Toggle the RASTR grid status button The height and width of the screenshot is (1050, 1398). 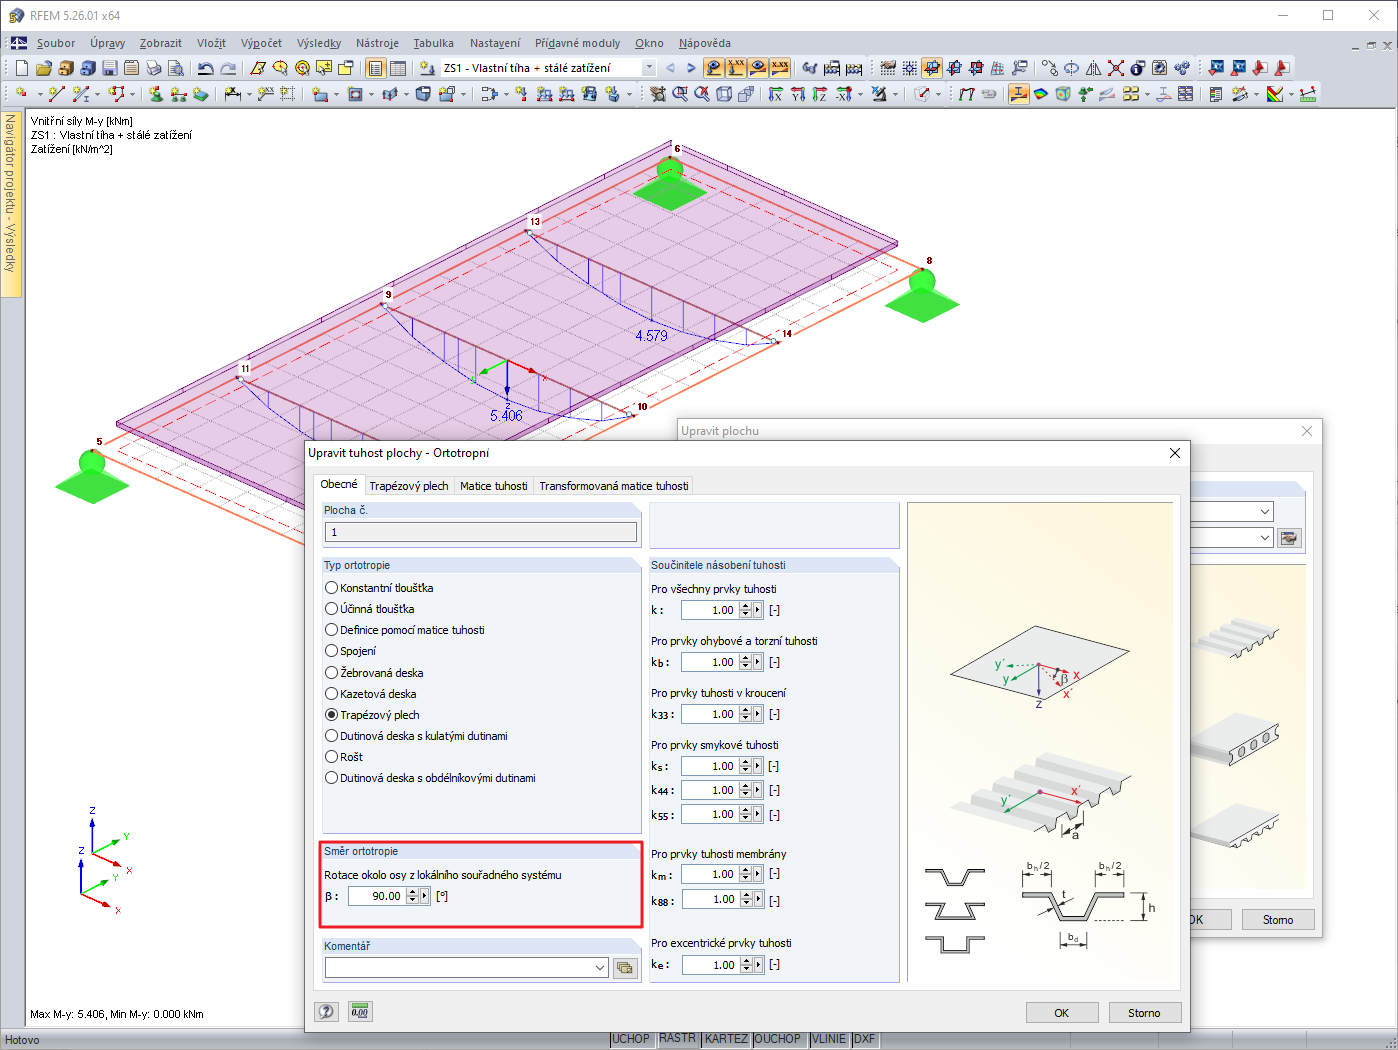[x=678, y=1040]
